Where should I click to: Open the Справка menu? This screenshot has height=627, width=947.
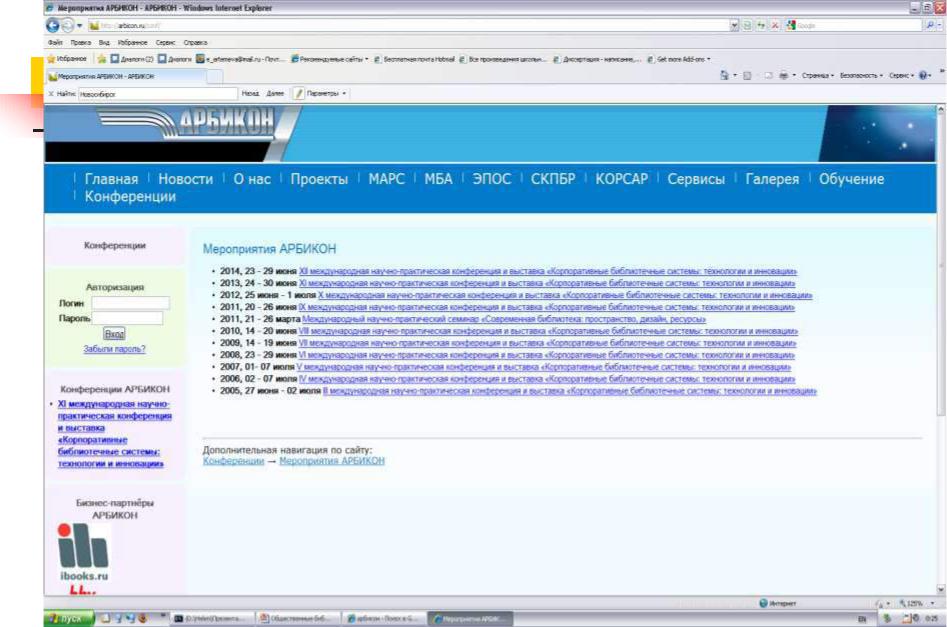195,43
